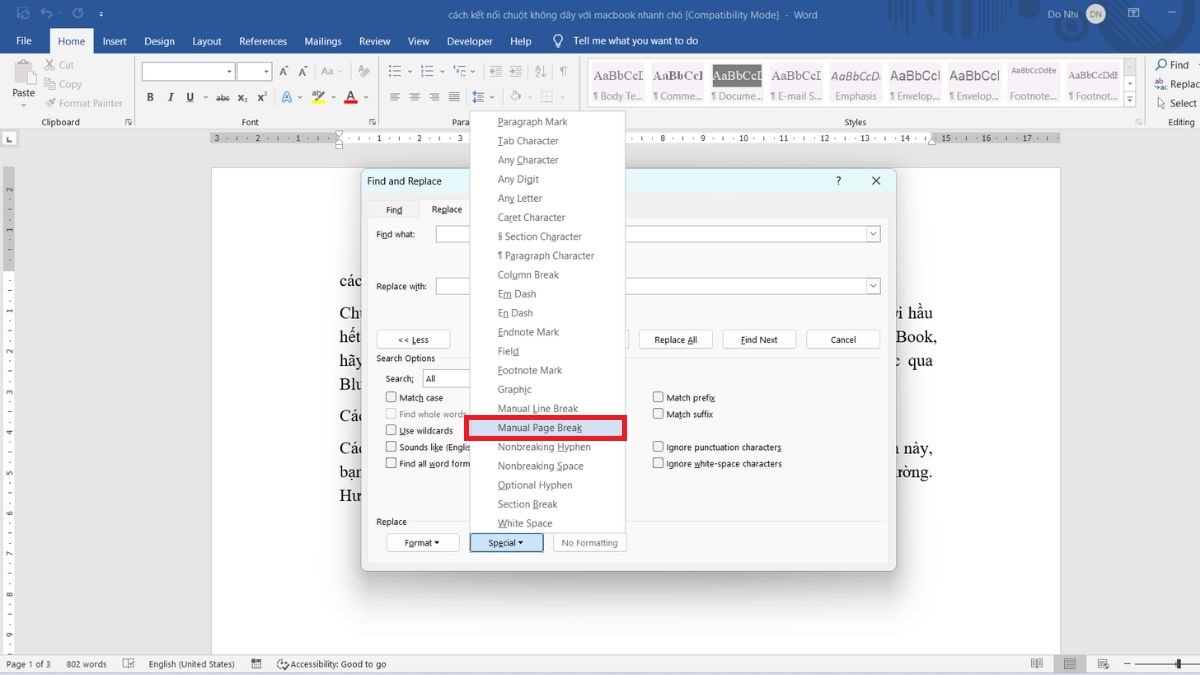Select Nonbreaking Hyphen in the Special list
1200x675 pixels.
(x=545, y=447)
